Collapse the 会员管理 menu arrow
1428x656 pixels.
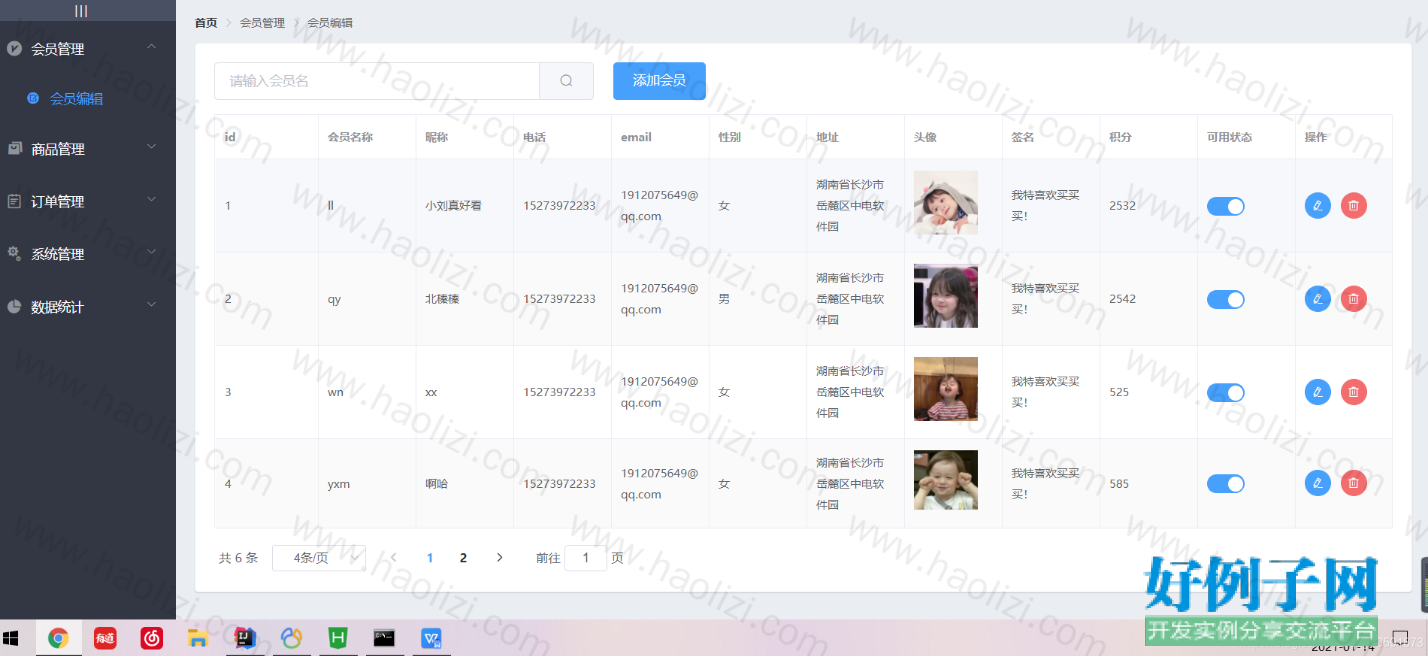tap(151, 47)
